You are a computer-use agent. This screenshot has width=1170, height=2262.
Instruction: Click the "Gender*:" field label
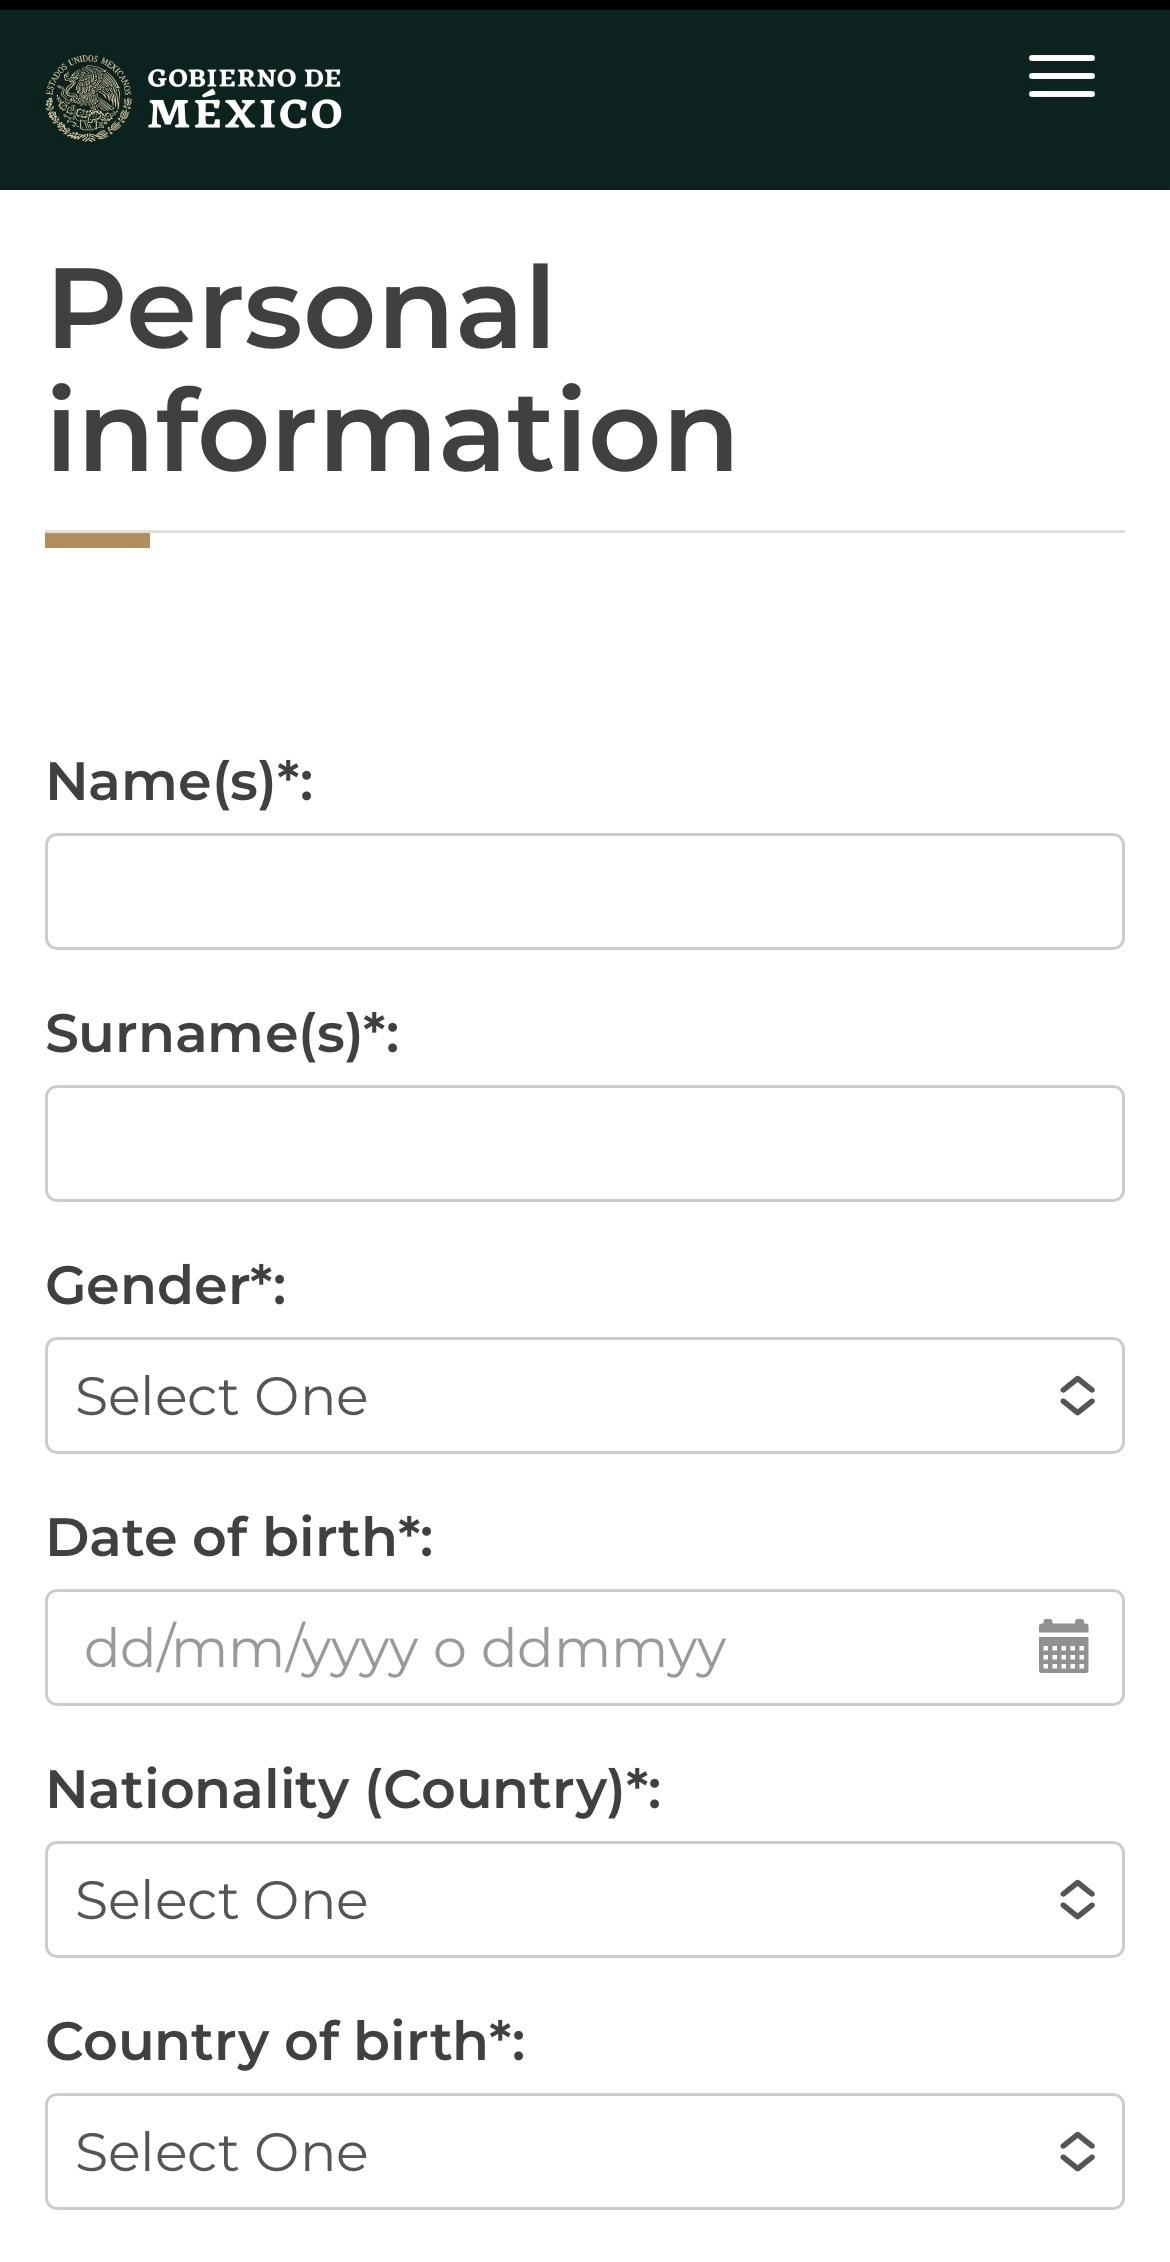point(166,1285)
